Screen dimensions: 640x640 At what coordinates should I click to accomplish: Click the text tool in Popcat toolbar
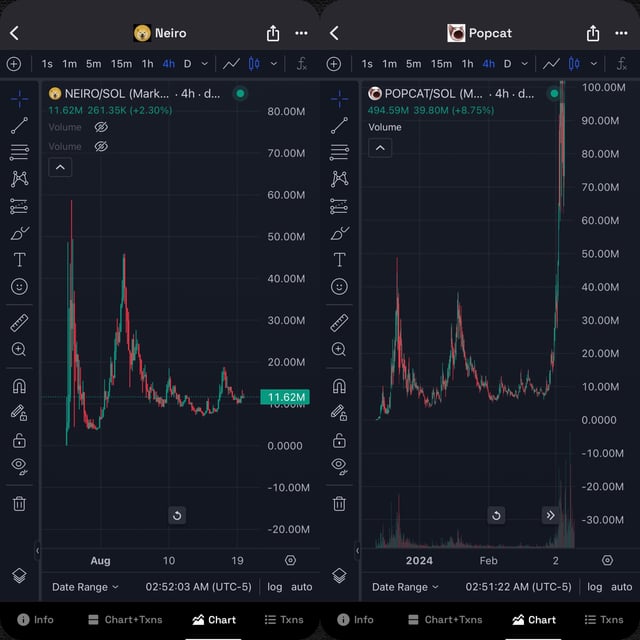339,260
